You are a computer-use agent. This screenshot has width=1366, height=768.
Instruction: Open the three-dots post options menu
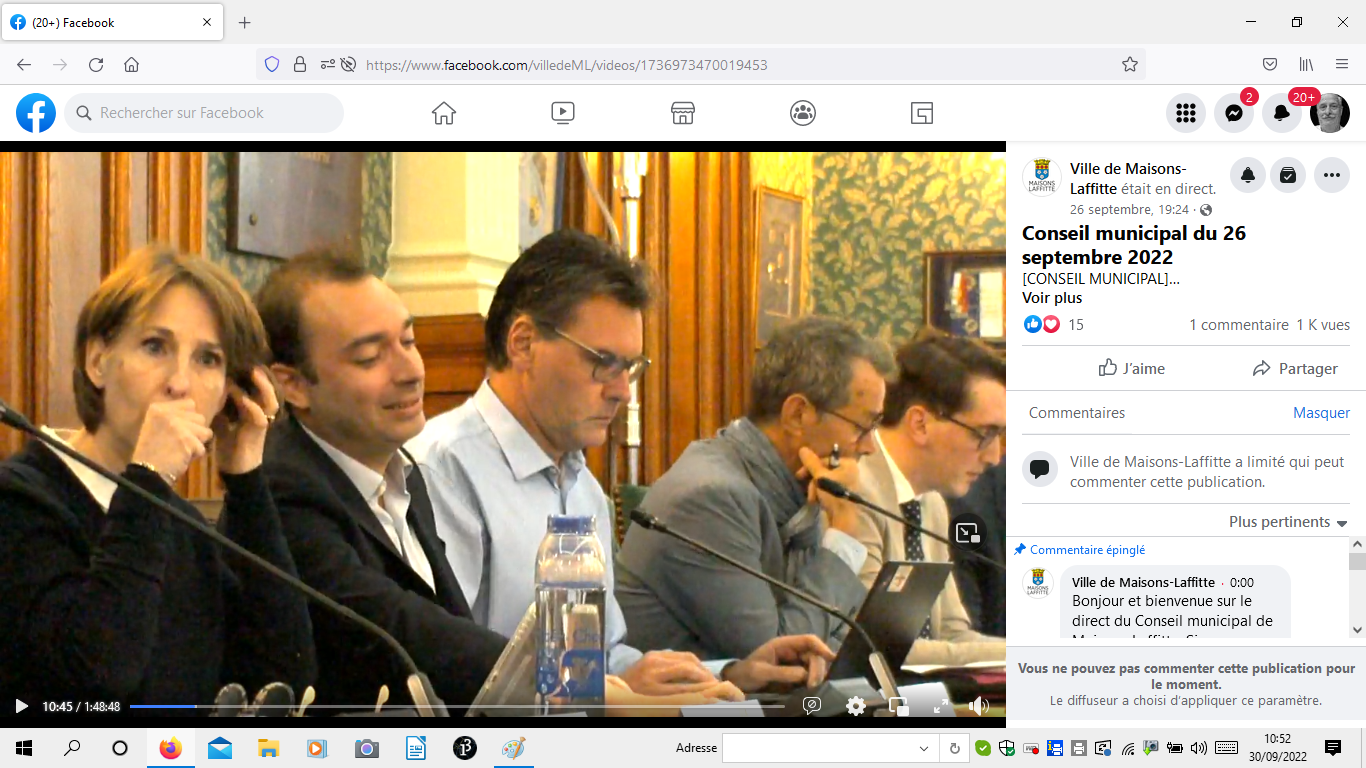click(1331, 175)
